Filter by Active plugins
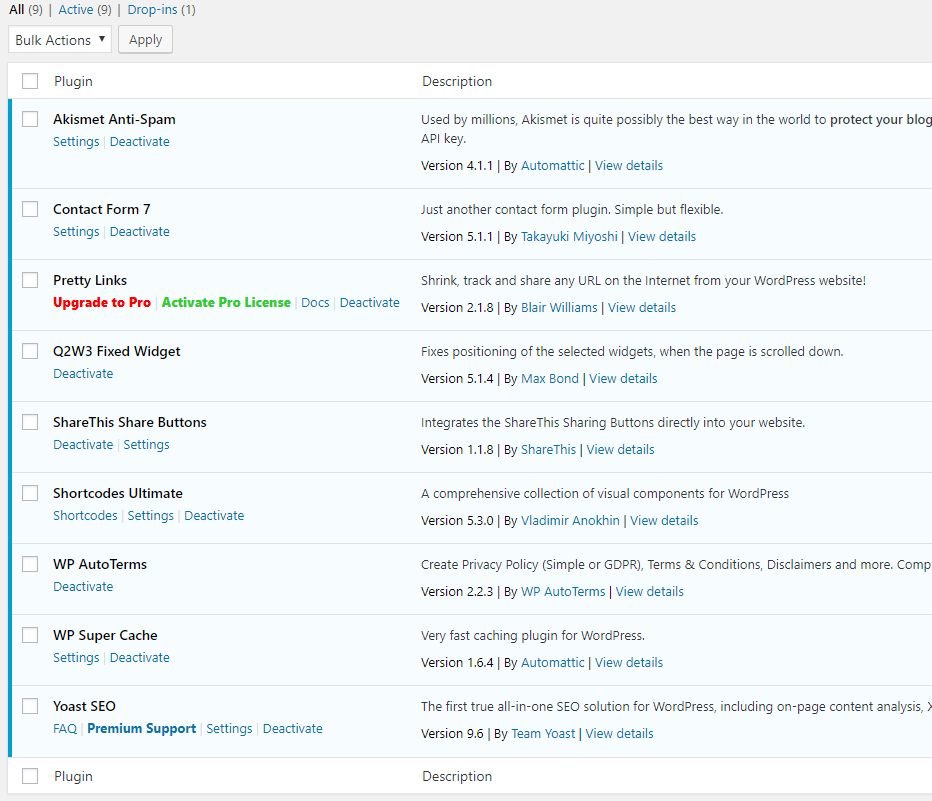Image resolution: width=932 pixels, height=801 pixels. (x=75, y=10)
